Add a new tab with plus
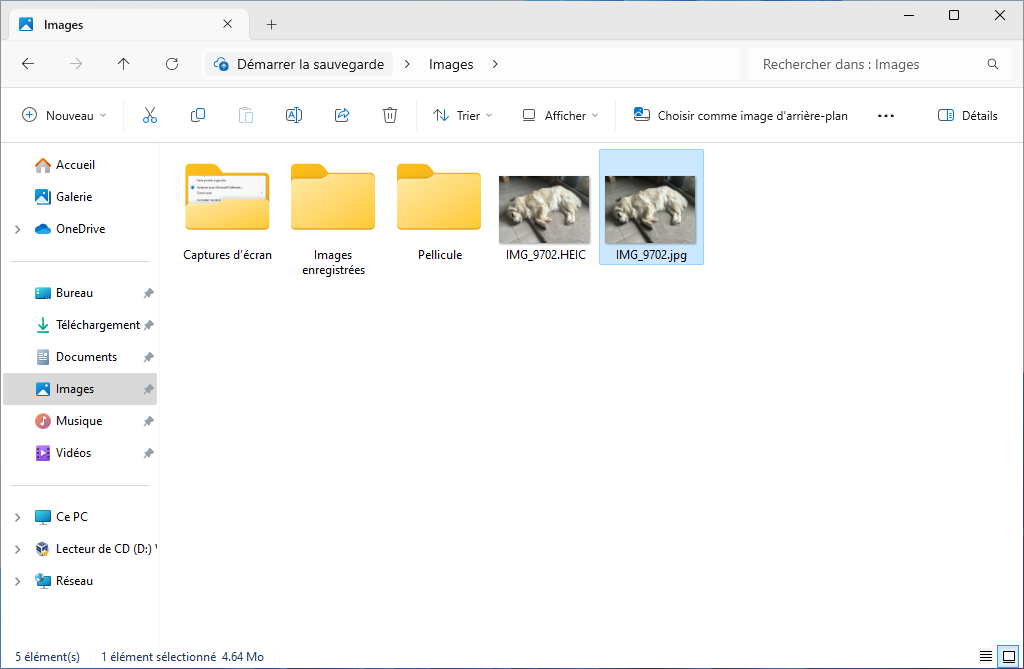 tap(272, 25)
